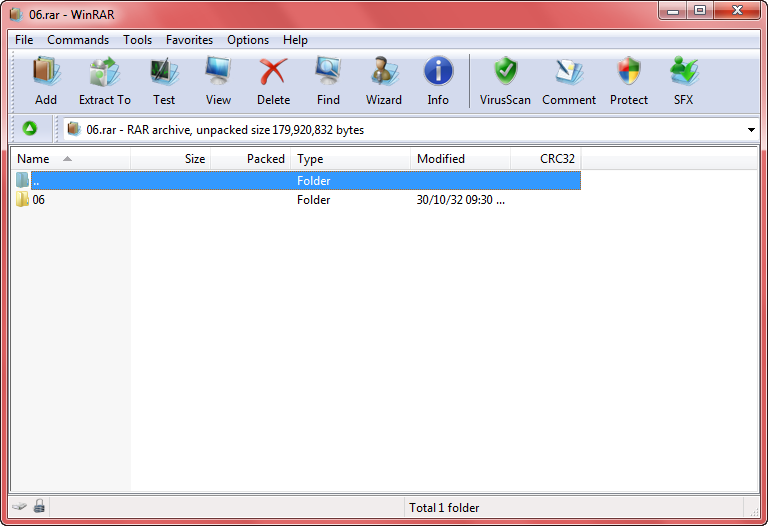Image resolution: width=768 pixels, height=526 pixels.
Task: Maximize the WinRAR window
Action: 699,11
